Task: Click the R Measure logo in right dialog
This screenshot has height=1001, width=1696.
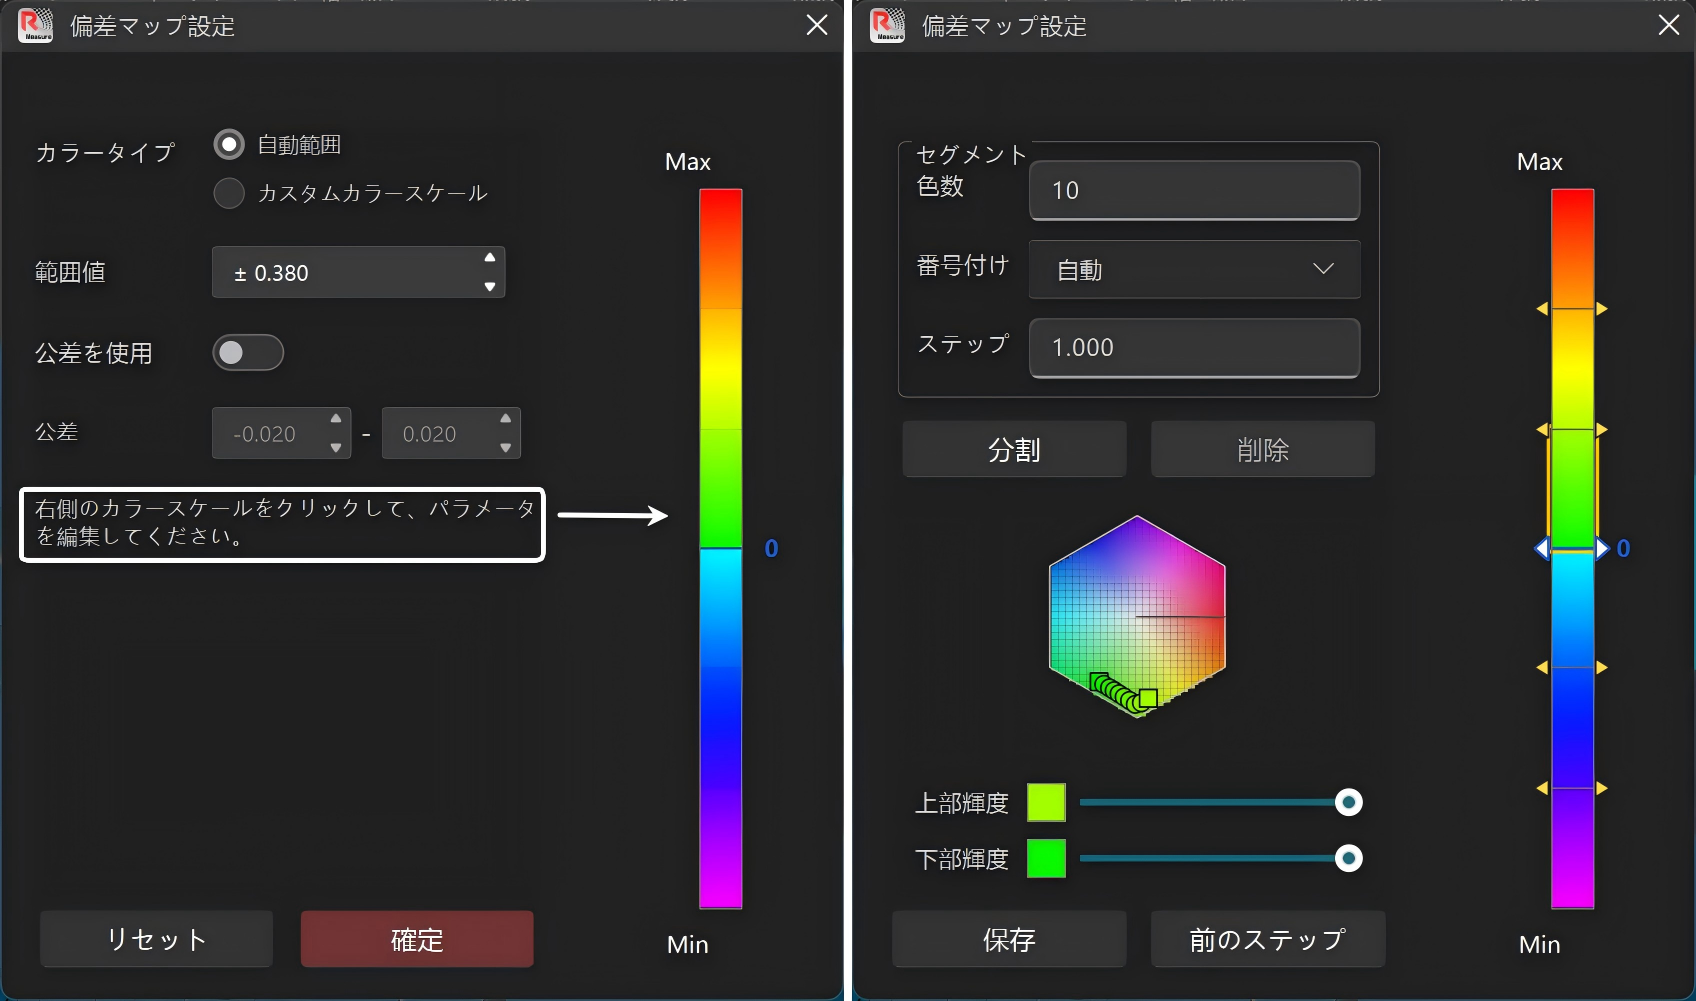Action: coord(887,25)
